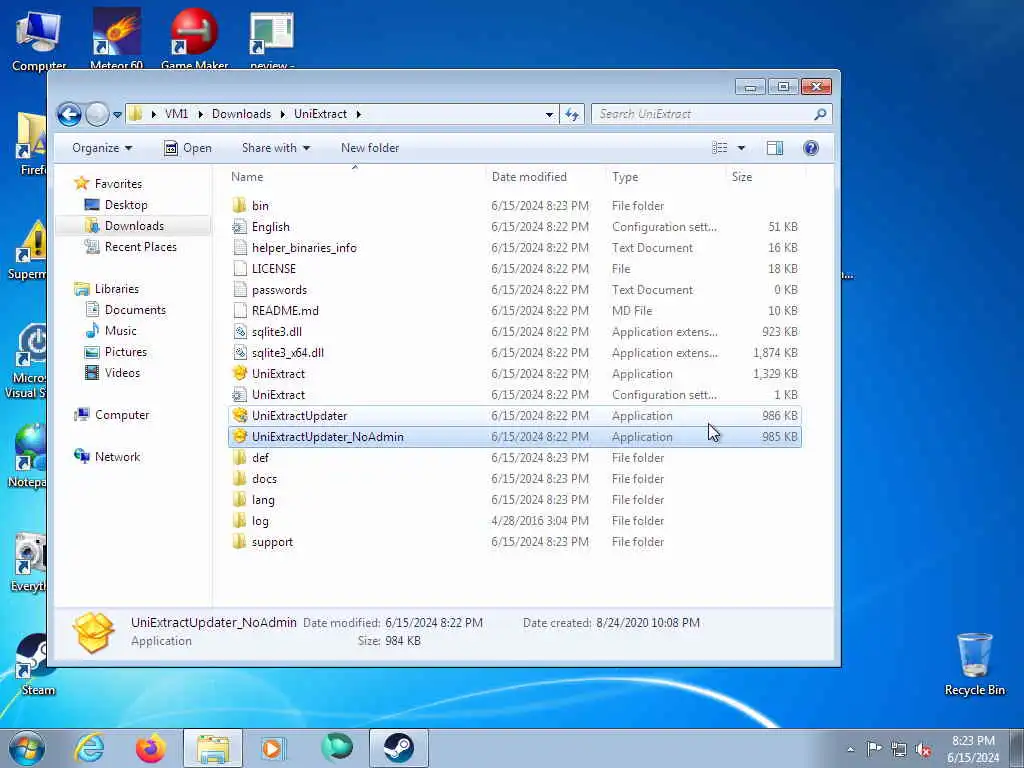1024x768 pixels.
Task: Select the UniExtractUpdater_NoAdmin application icon
Action: tap(240, 437)
